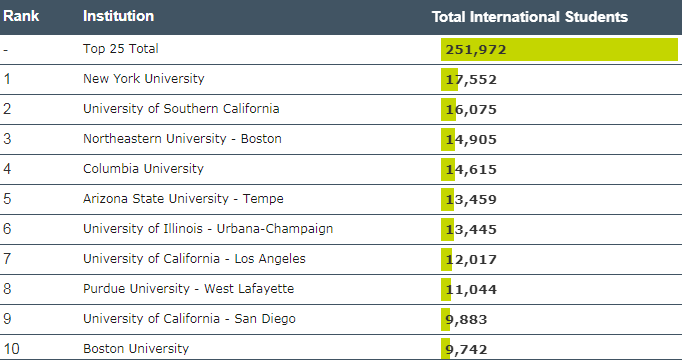Viewport: 682px width, 363px height.
Task: Click the 14,615 value for Columbia
Action: pos(471,170)
